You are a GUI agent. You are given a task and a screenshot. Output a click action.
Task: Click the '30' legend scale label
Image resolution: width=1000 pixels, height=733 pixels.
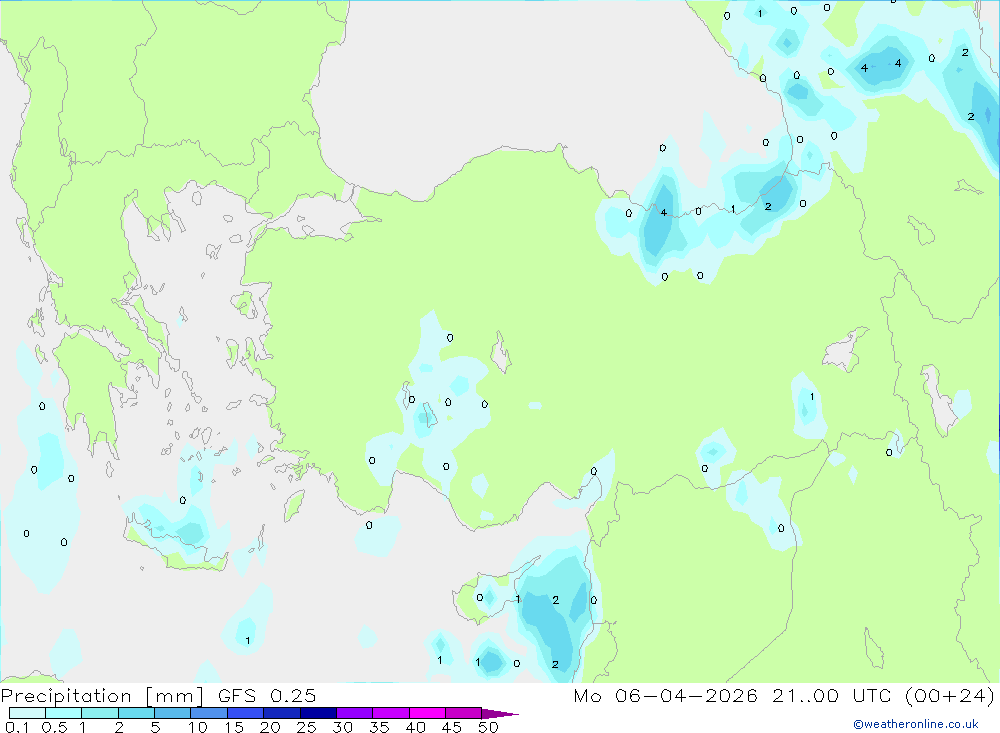coord(343,727)
